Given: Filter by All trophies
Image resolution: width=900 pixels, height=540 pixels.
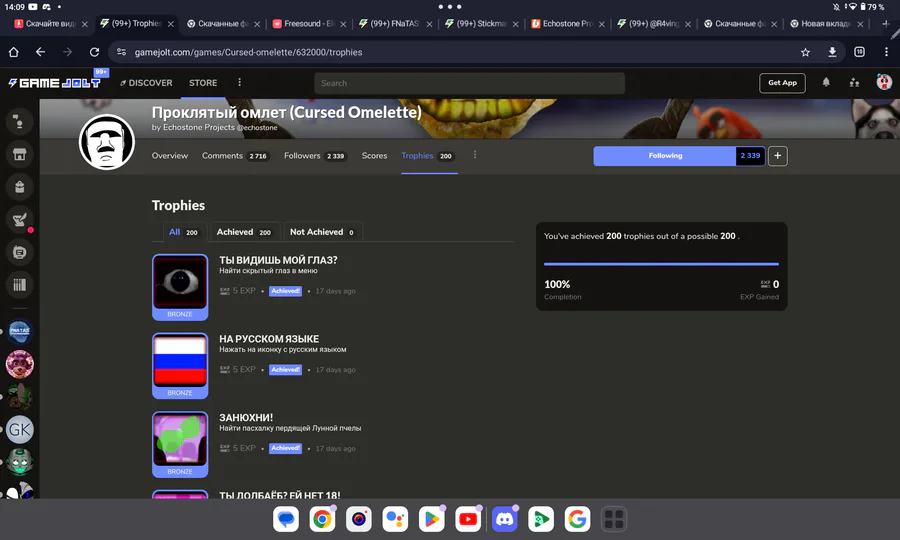Looking at the screenshot, I should coord(183,232).
